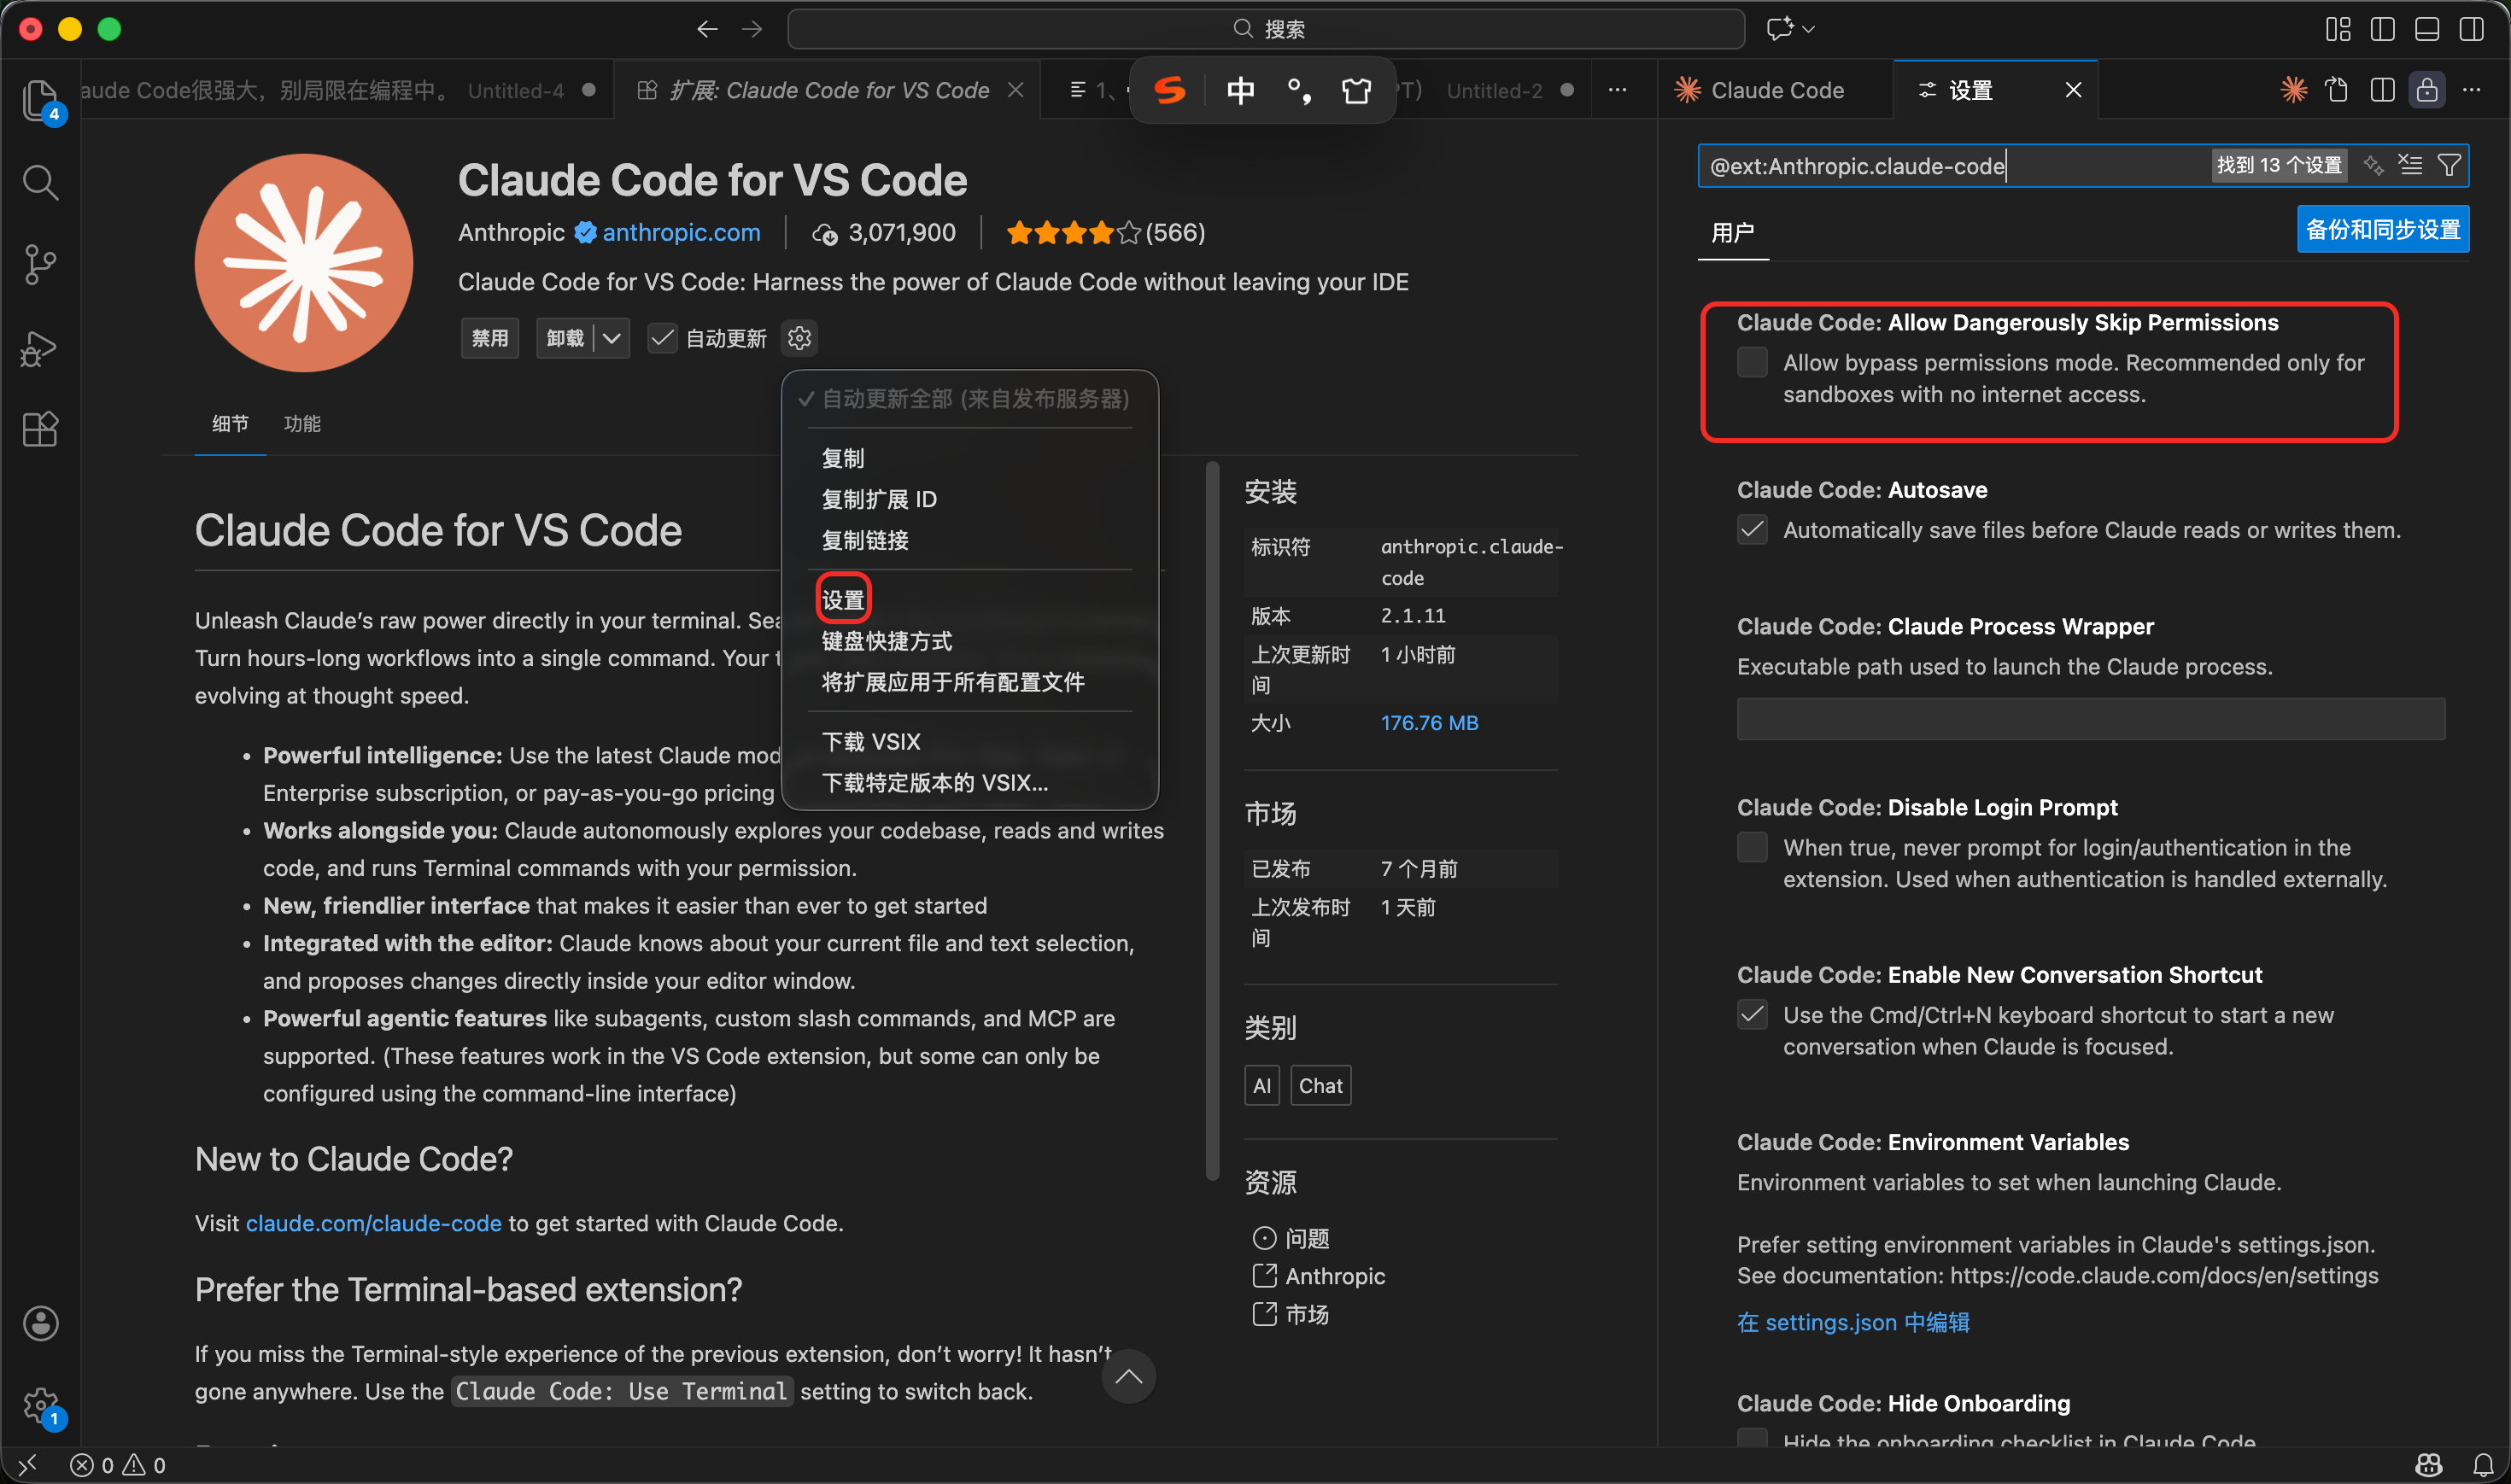Open Source Control view in activity bar
Viewport: 2511px width, 1484px height.
(x=40, y=265)
